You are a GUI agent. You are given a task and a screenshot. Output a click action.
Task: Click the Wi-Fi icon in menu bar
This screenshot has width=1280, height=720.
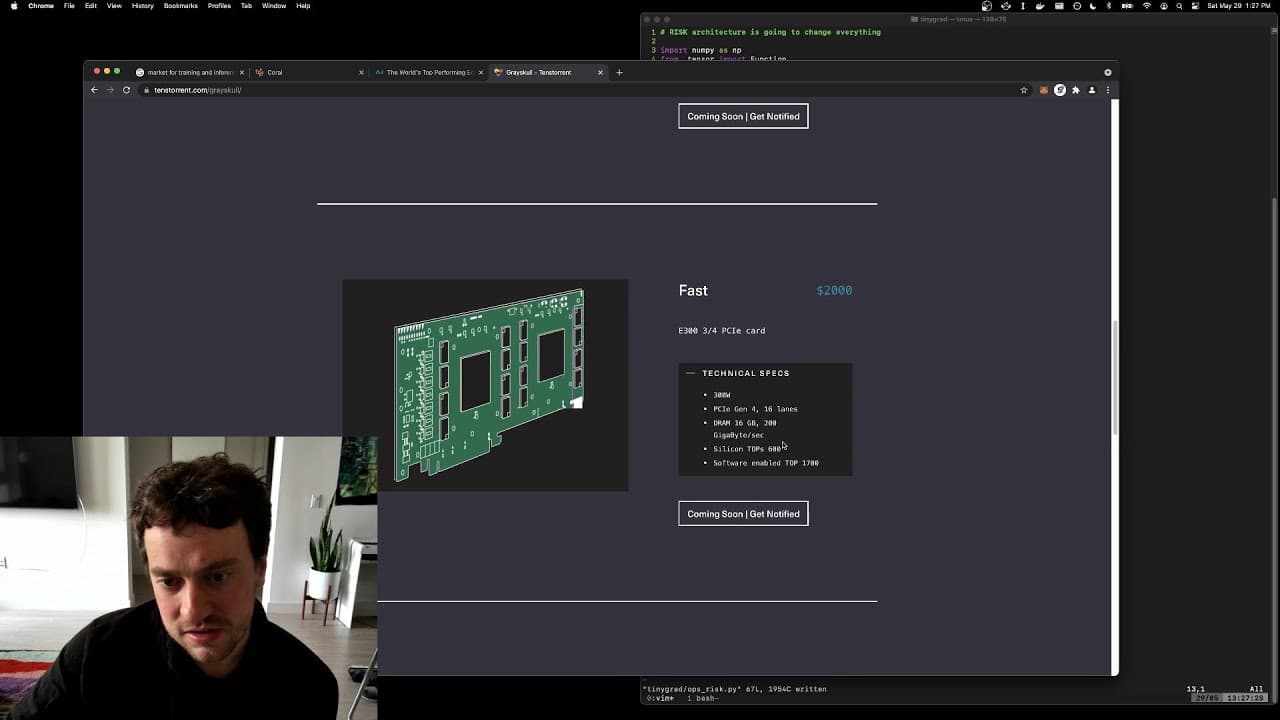point(1147,6)
